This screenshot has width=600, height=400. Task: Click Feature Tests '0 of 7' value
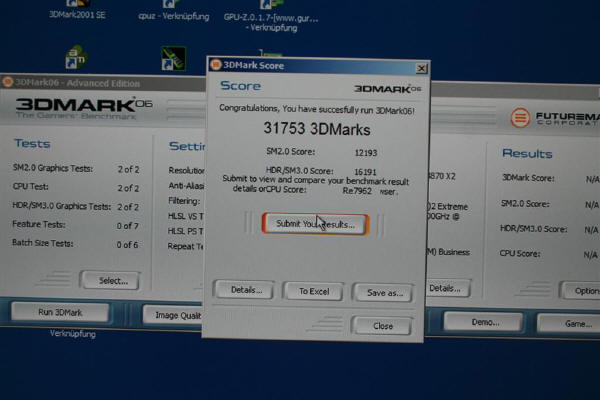tap(128, 226)
